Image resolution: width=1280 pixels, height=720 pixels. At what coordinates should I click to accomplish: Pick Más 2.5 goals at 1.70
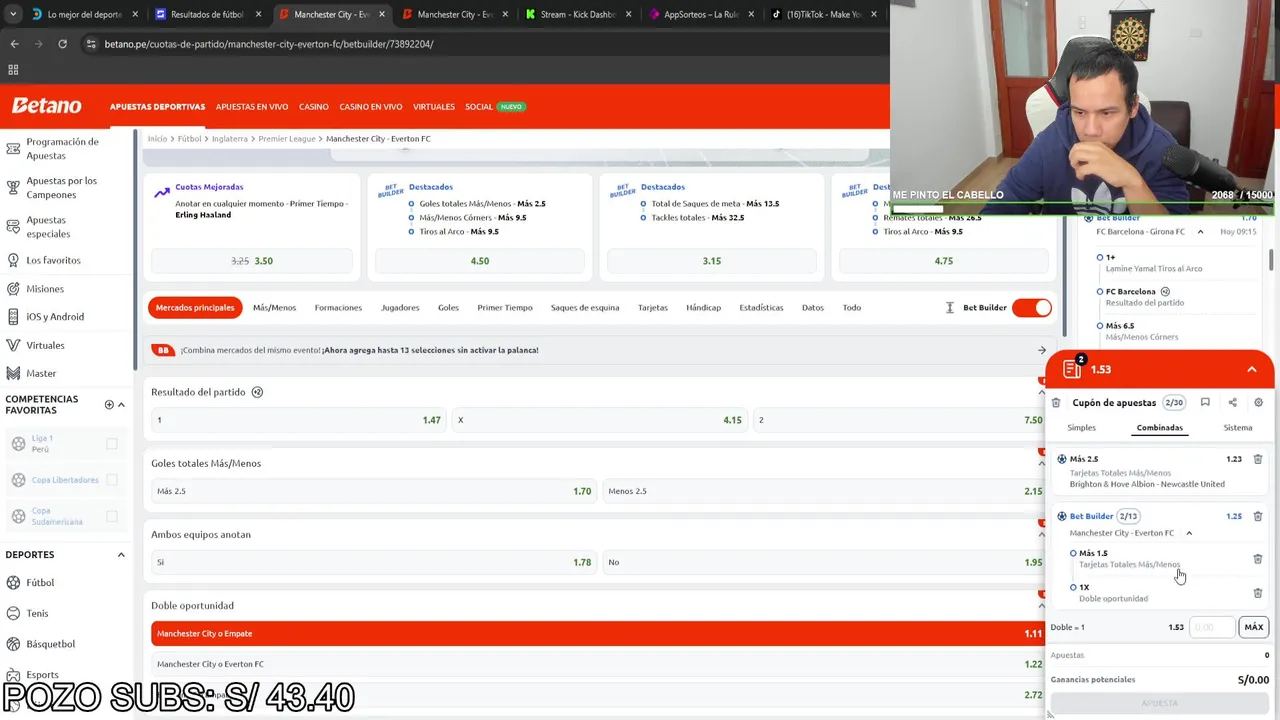pyautogui.click(x=373, y=491)
